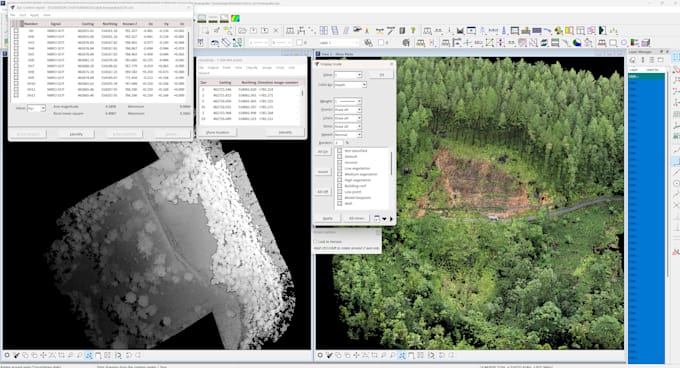Click the All On button

coord(323,152)
